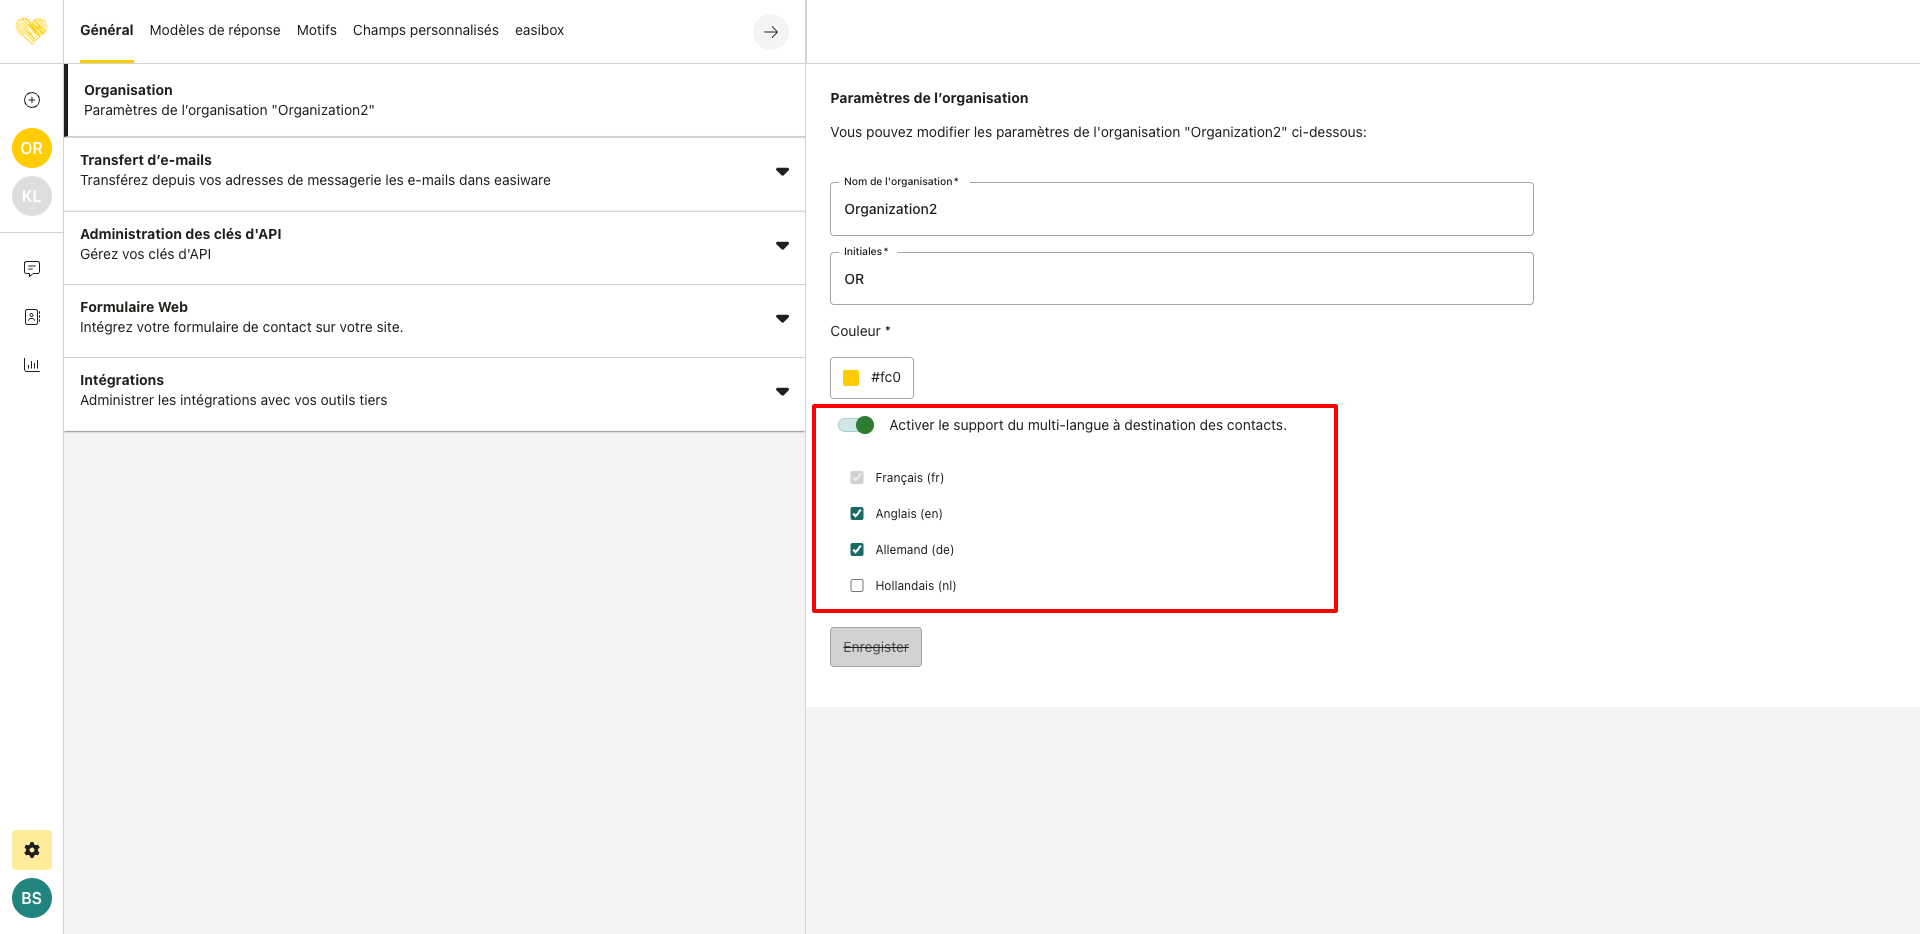Image resolution: width=1920 pixels, height=934 pixels.
Task: Uncheck the Allemand (de) checkbox
Action: coord(857,550)
